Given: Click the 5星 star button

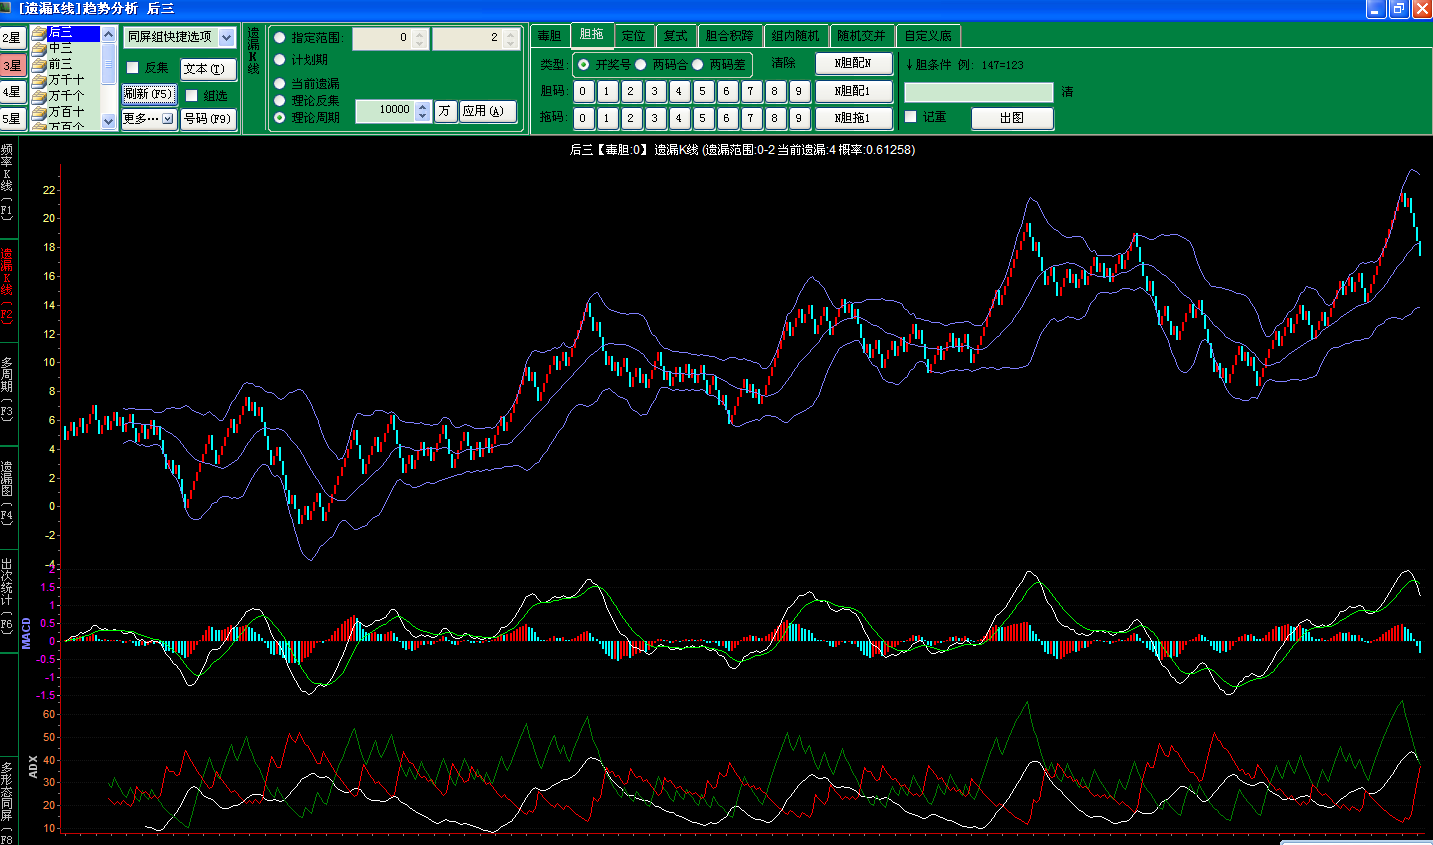Looking at the screenshot, I should 12,119.
